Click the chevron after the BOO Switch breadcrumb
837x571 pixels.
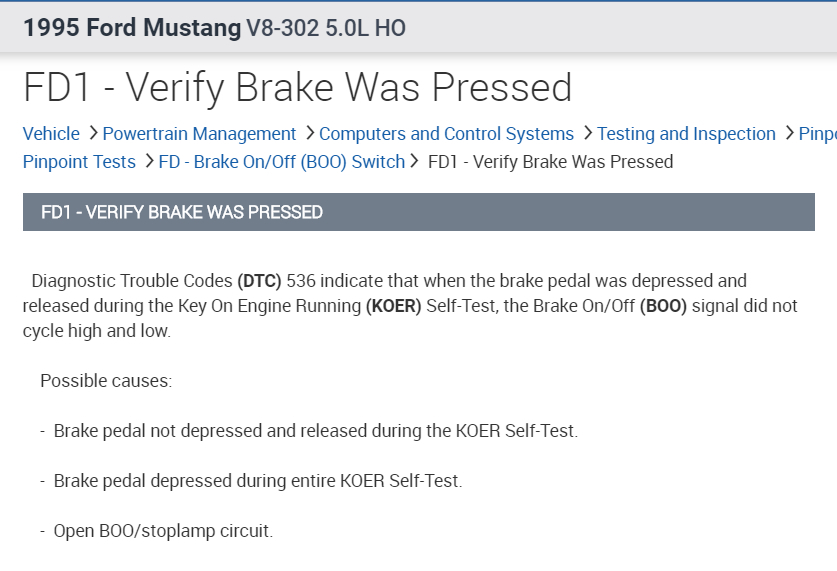pos(415,161)
